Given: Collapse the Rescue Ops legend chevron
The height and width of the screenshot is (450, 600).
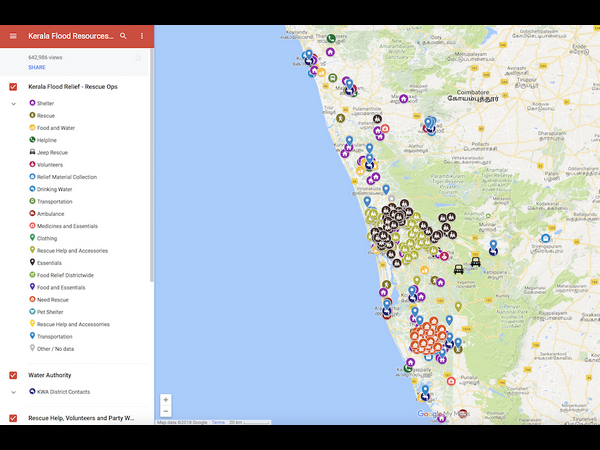Looking at the screenshot, I should [13, 104].
